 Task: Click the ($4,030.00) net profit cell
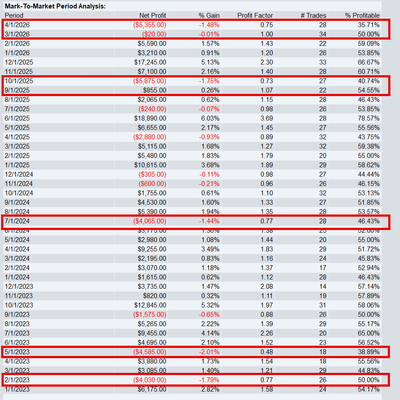(150, 380)
